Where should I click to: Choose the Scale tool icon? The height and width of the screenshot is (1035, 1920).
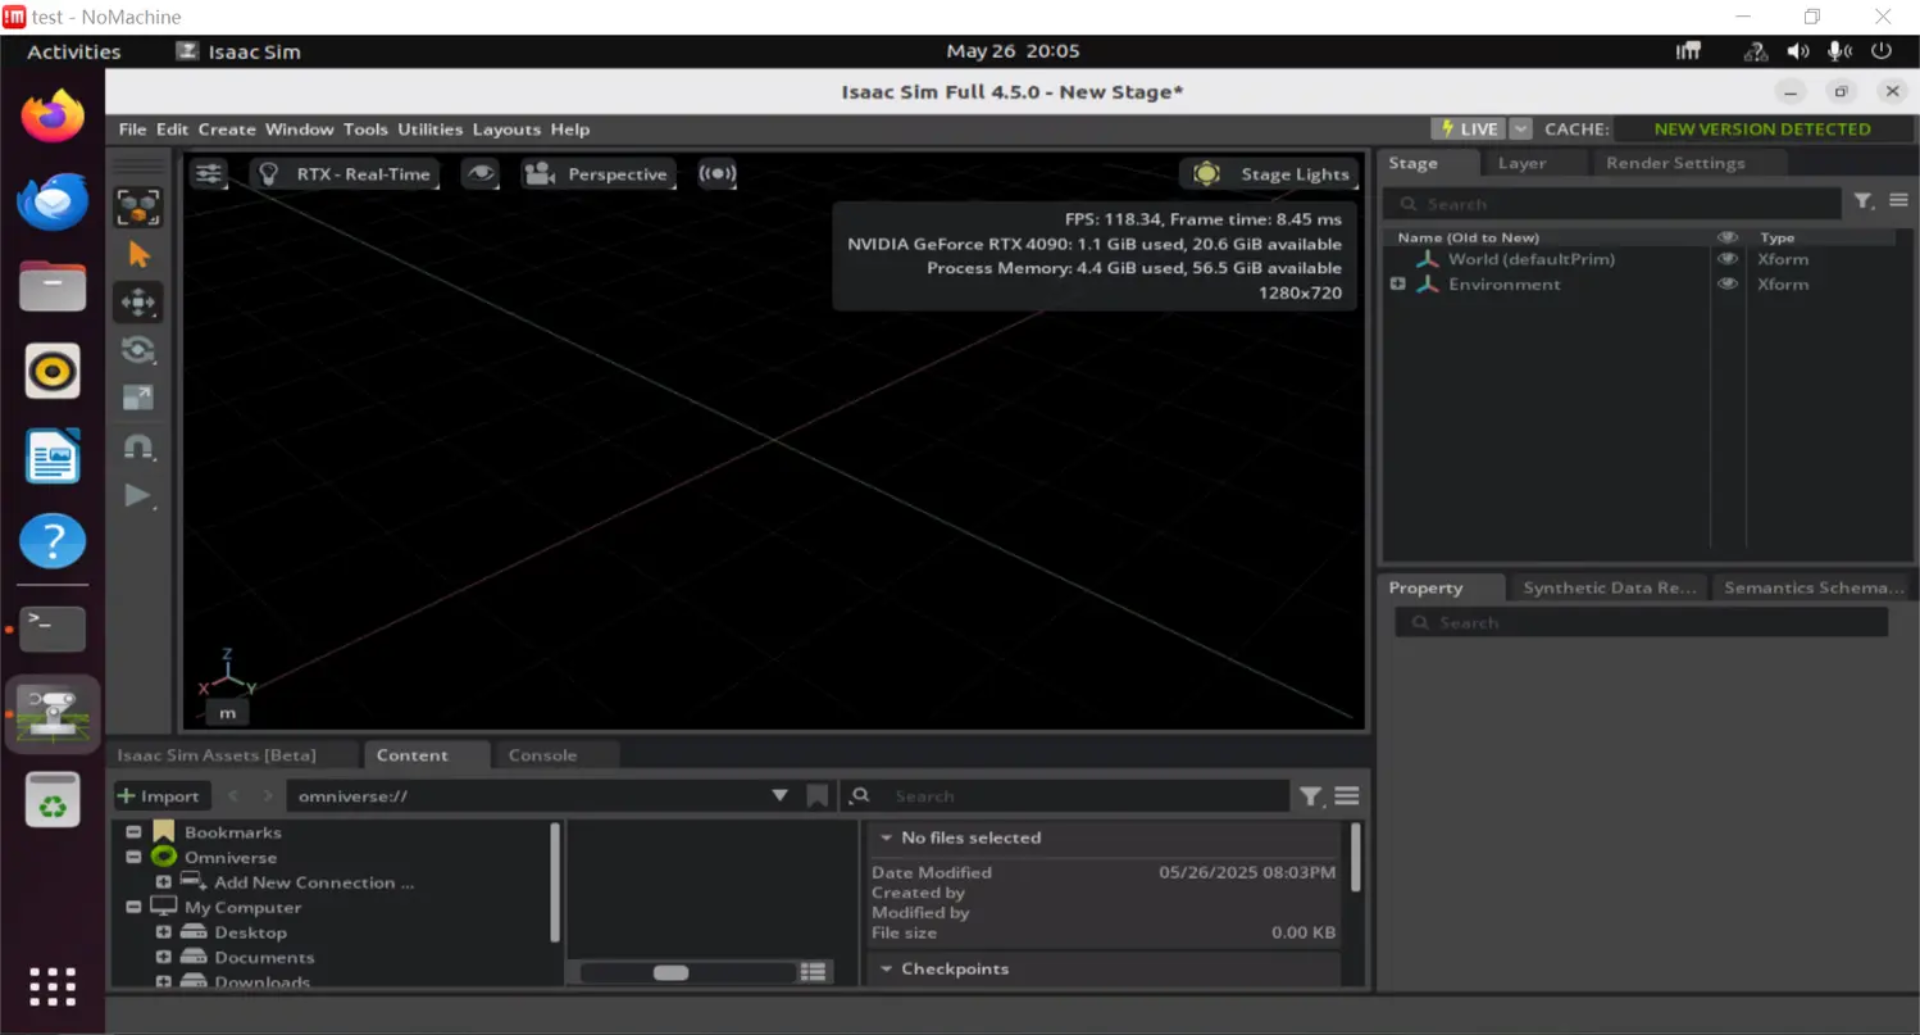[138, 398]
